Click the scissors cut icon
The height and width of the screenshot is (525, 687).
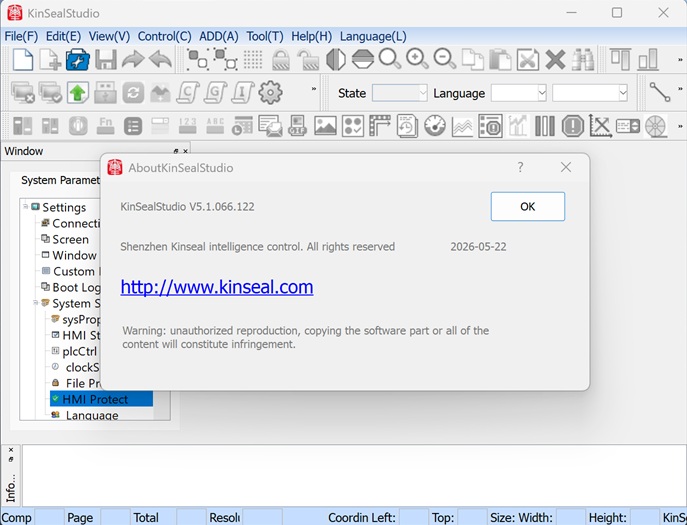point(528,60)
